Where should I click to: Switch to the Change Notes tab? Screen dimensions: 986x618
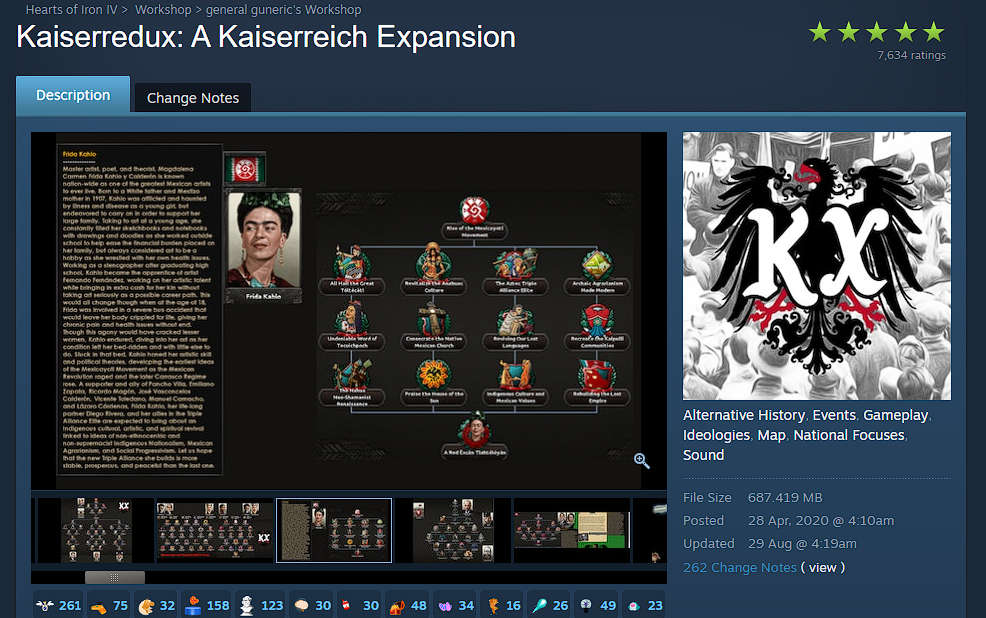point(191,97)
